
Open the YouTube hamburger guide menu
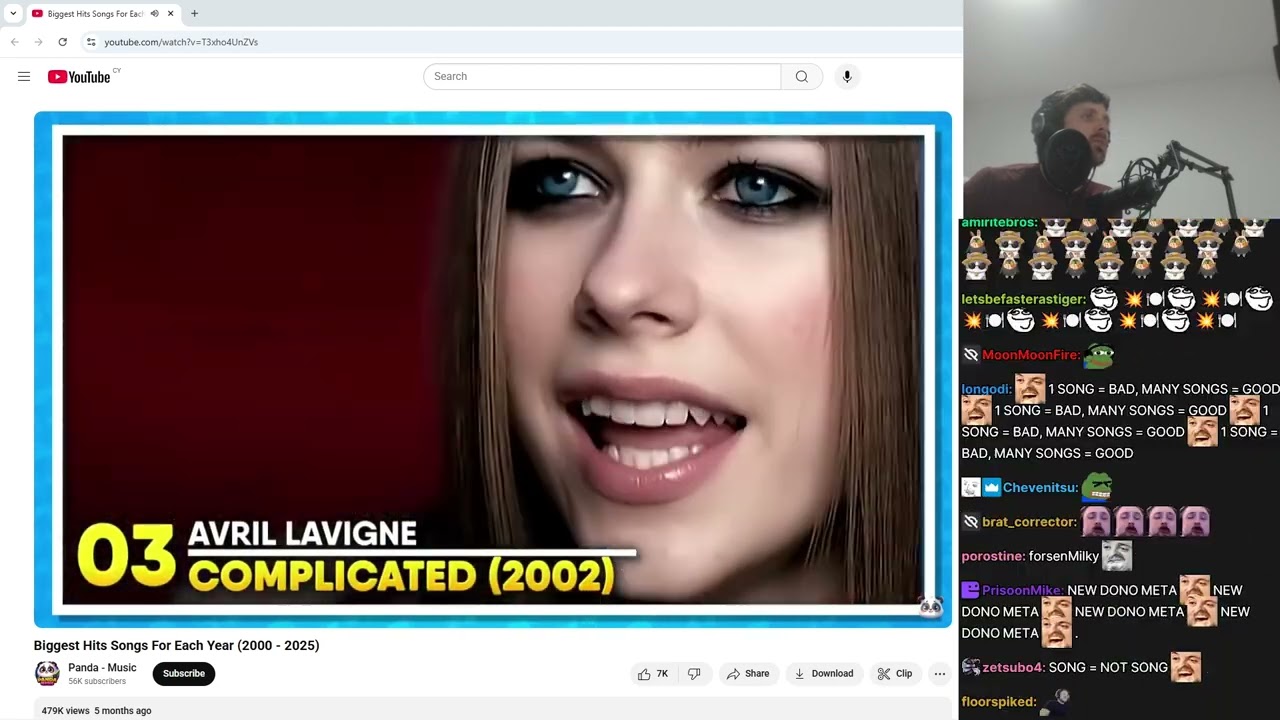pos(24,76)
